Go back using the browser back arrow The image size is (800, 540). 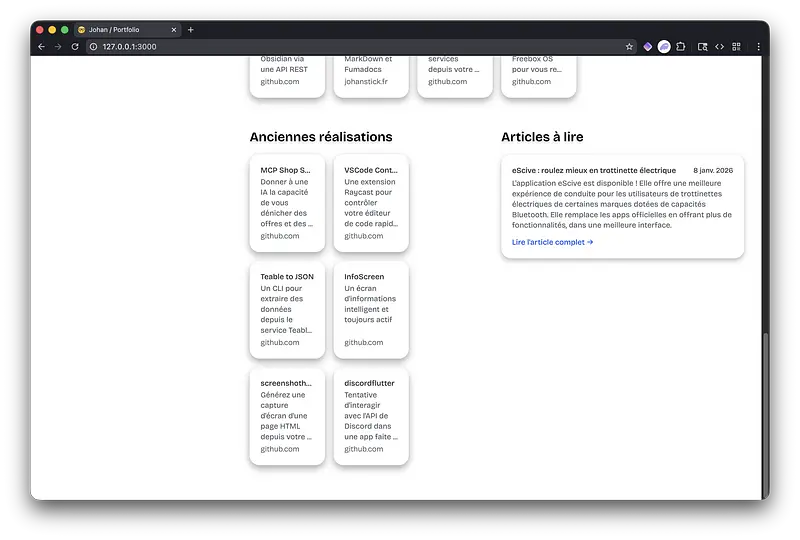(x=41, y=46)
